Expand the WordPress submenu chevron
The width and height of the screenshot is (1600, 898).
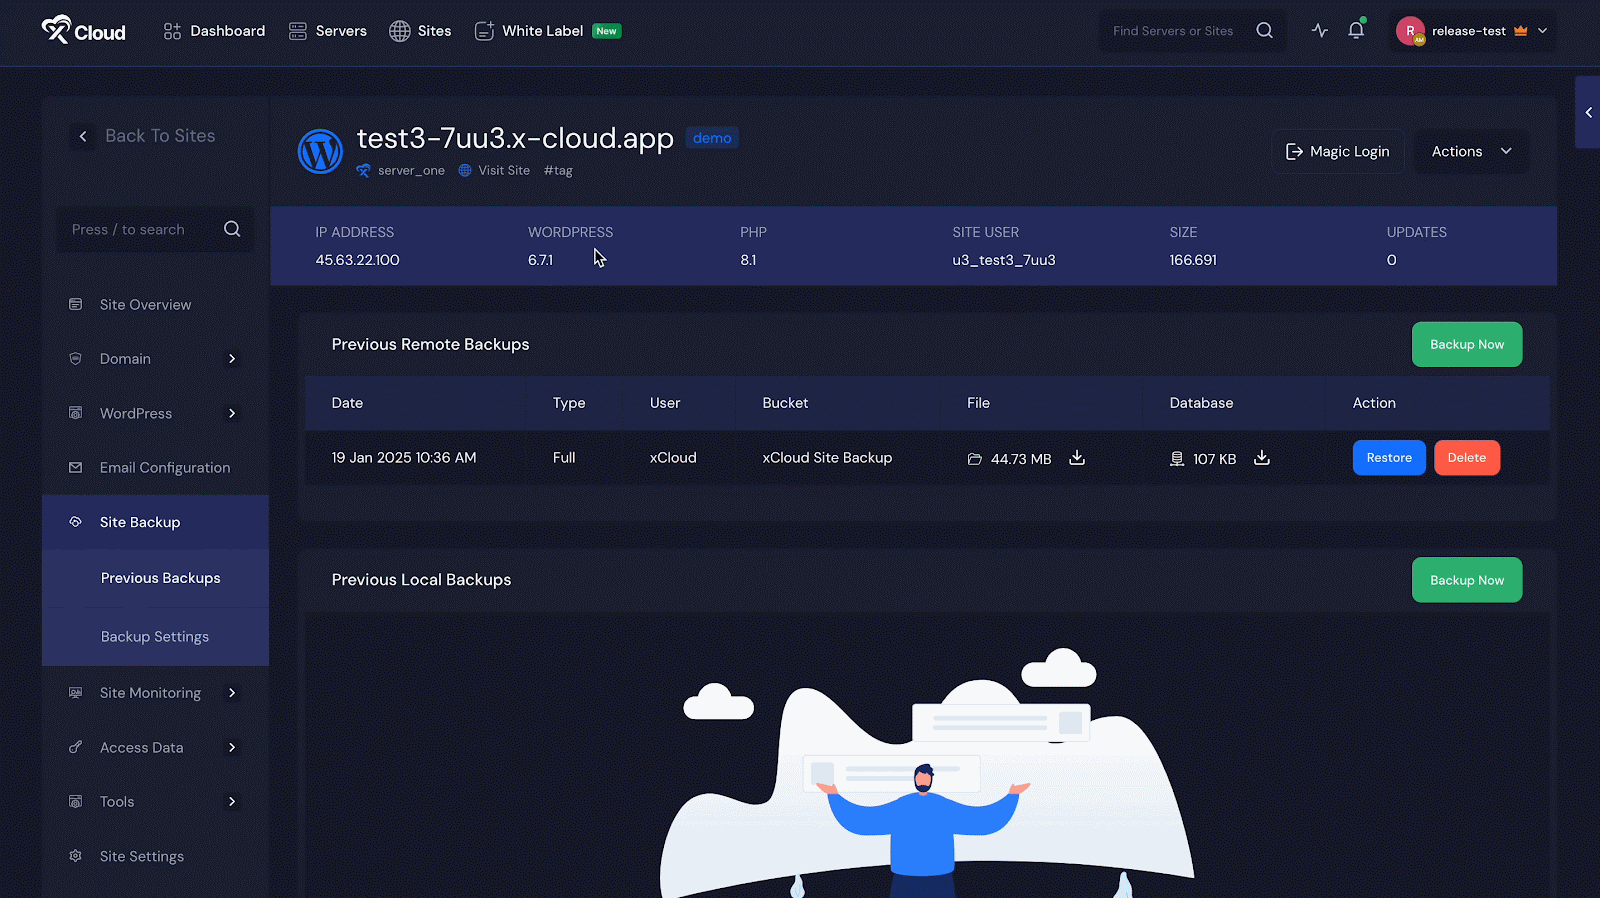click(x=232, y=413)
